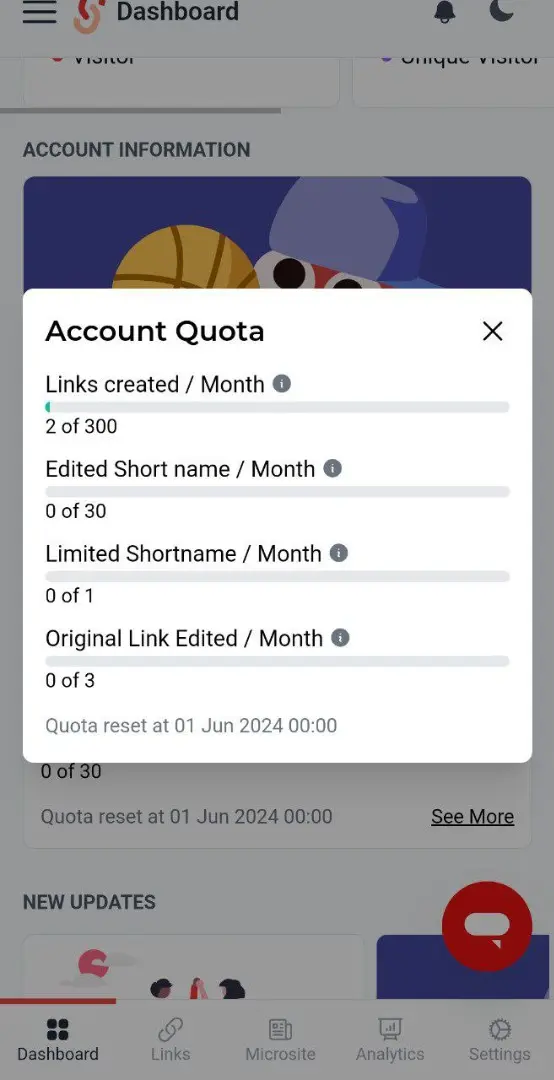554x1080 pixels.
Task: Show info for Edited Short name / Month
Action: point(332,469)
